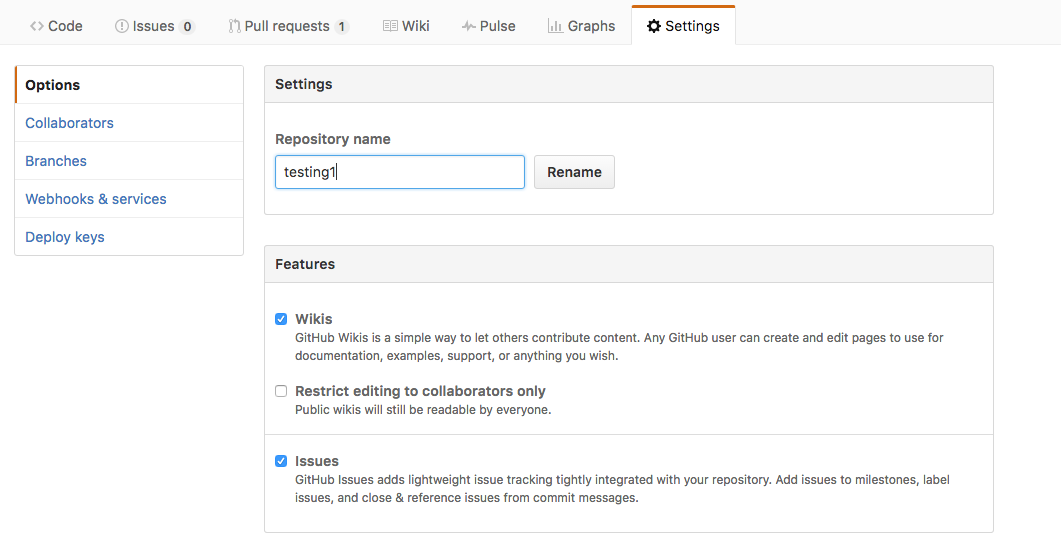Select the Settings tab label
The height and width of the screenshot is (555, 1061).
692,26
